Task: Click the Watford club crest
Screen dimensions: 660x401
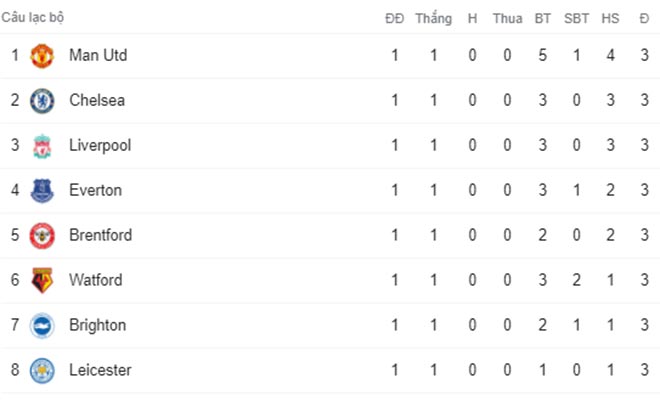Action: (x=42, y=280)
